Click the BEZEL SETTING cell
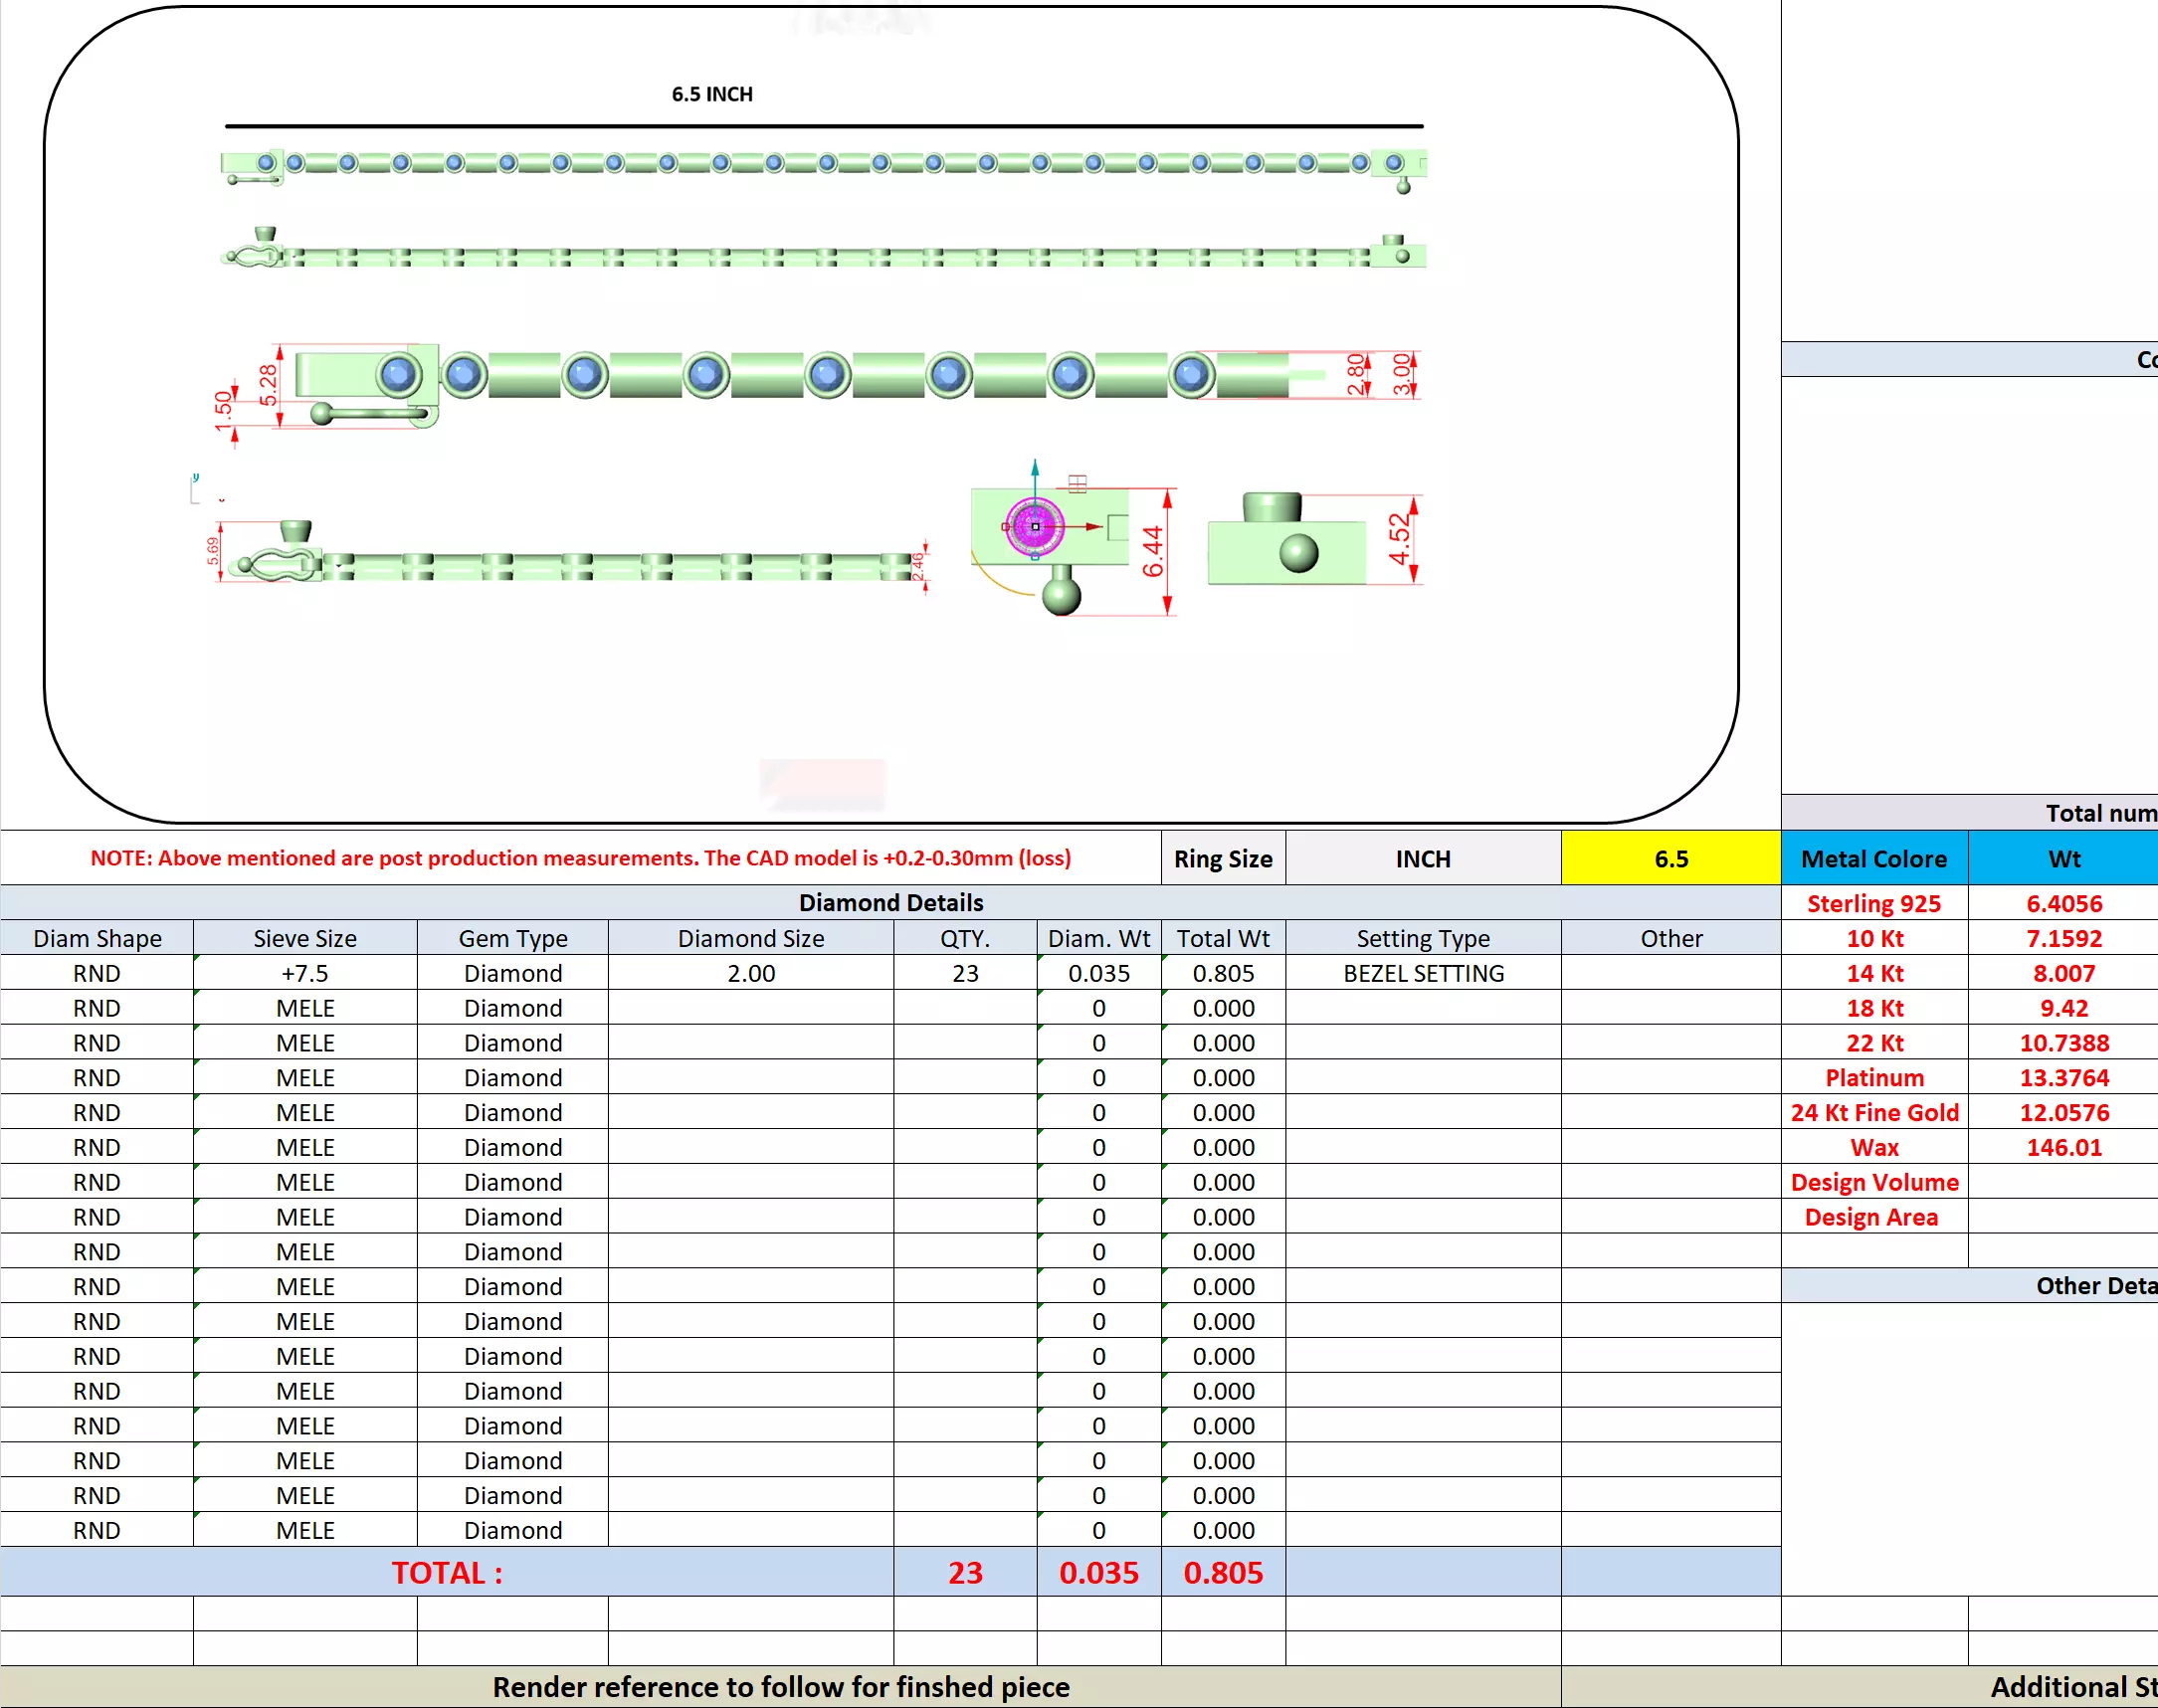This screenshot has height=1708, width=2158. (1422, 973)
